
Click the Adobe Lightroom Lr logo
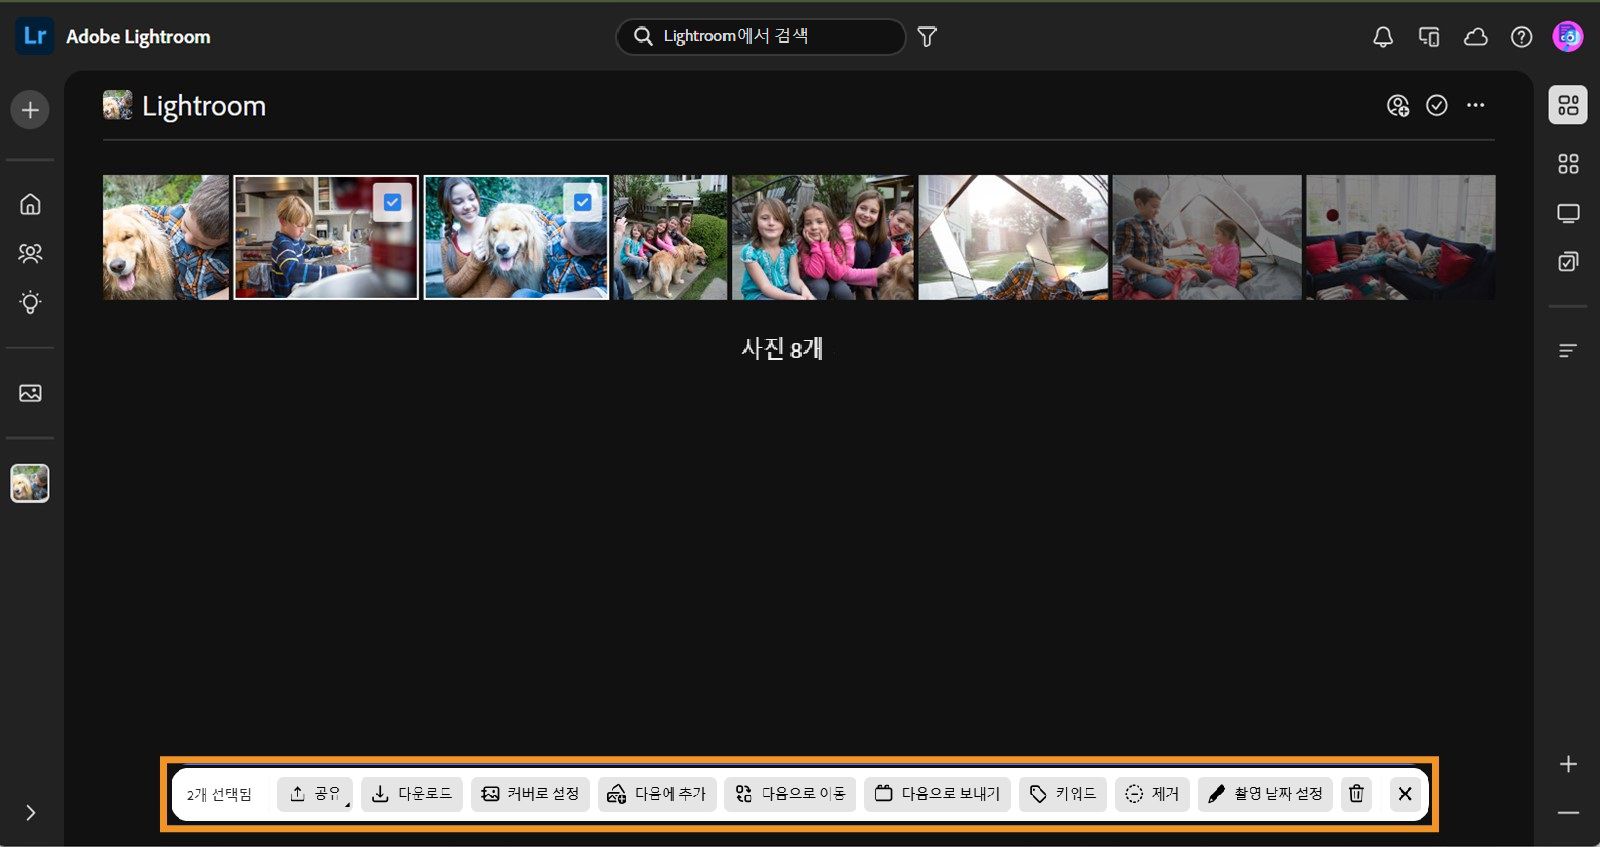[35, 37]
